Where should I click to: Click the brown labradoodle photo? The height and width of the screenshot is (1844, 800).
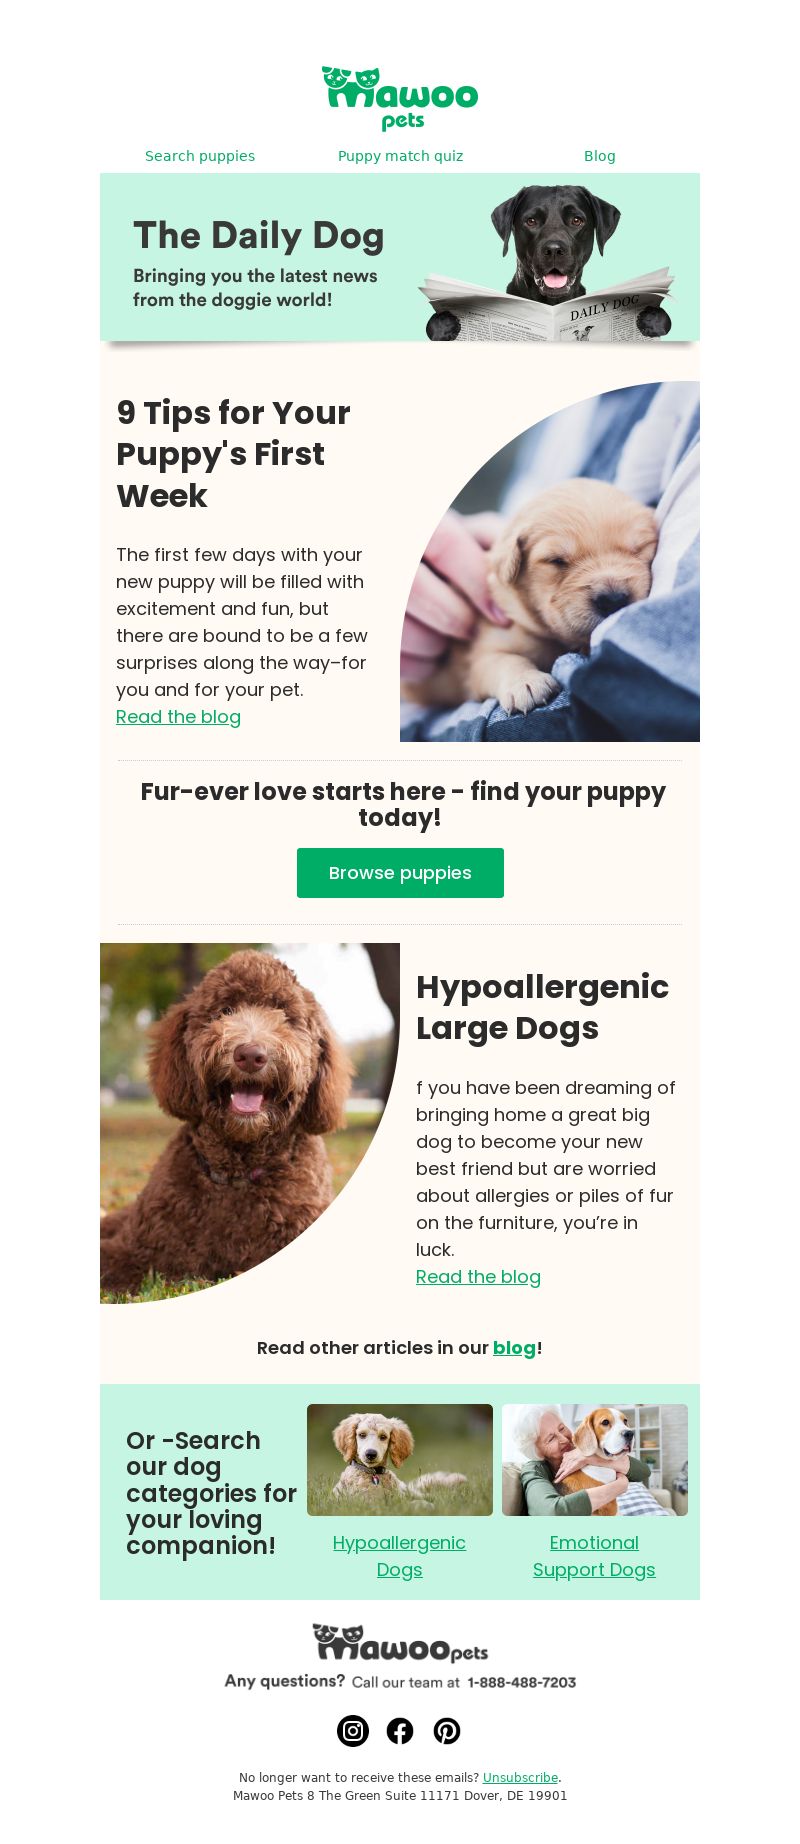point(250,1123)
